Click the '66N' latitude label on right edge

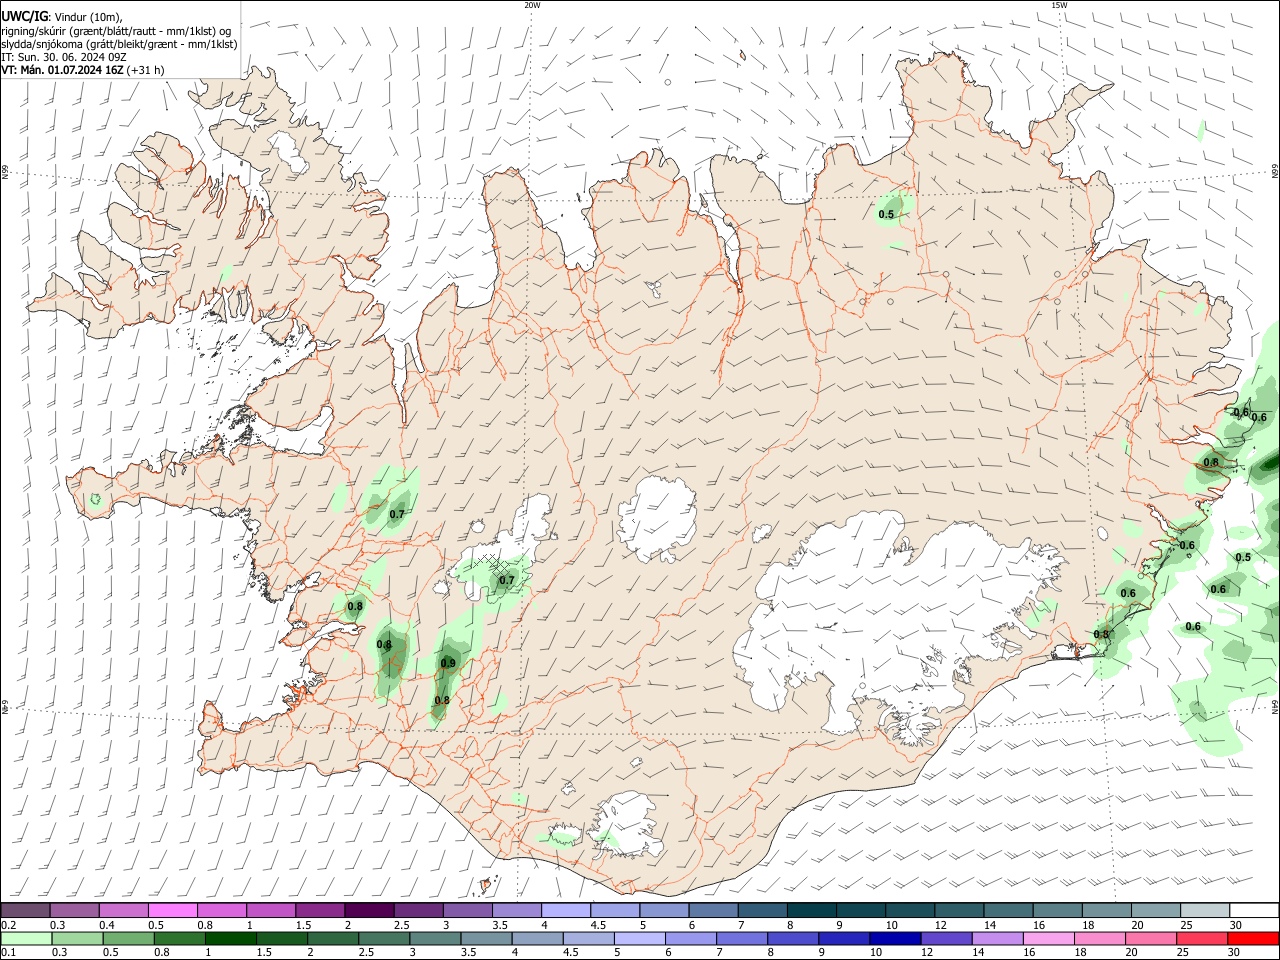click(1275, 172)
